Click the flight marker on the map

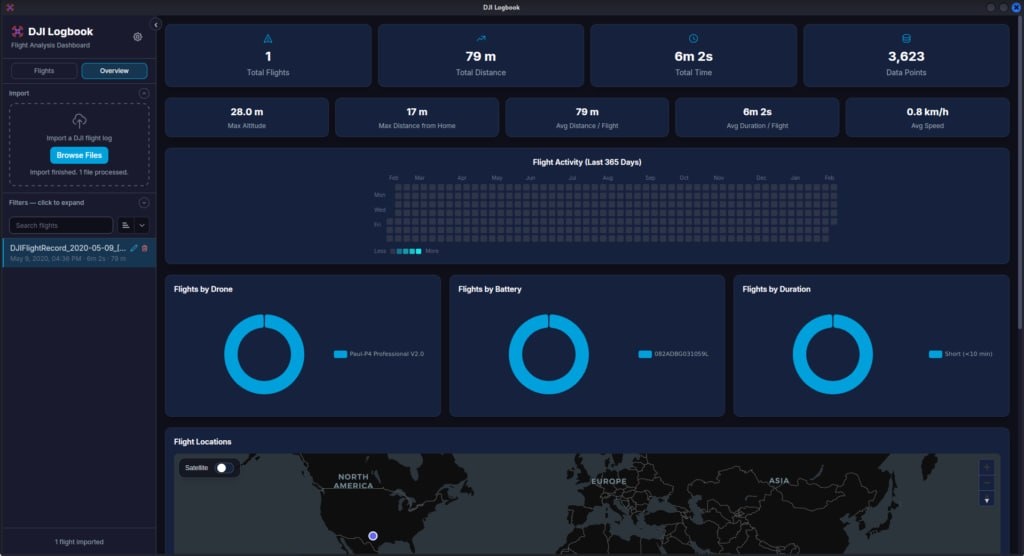(373, 536)
